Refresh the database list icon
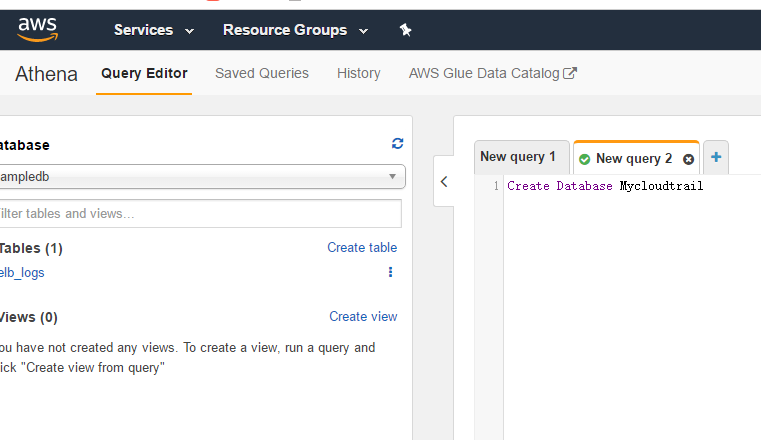This screenshot has width=761, height=440. coord(397,144)
